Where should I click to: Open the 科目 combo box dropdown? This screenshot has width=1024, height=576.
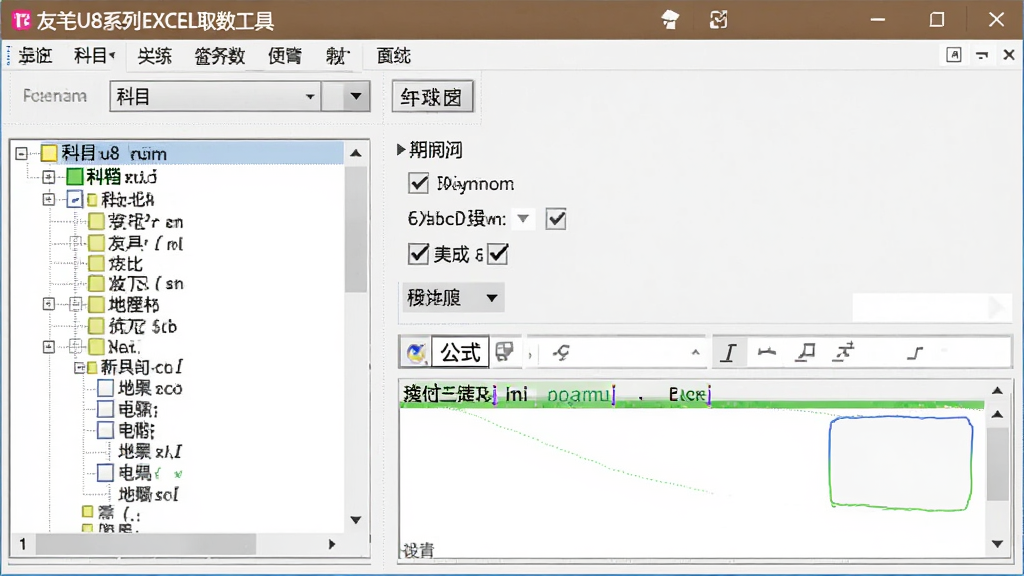click(x=310, y=97)
